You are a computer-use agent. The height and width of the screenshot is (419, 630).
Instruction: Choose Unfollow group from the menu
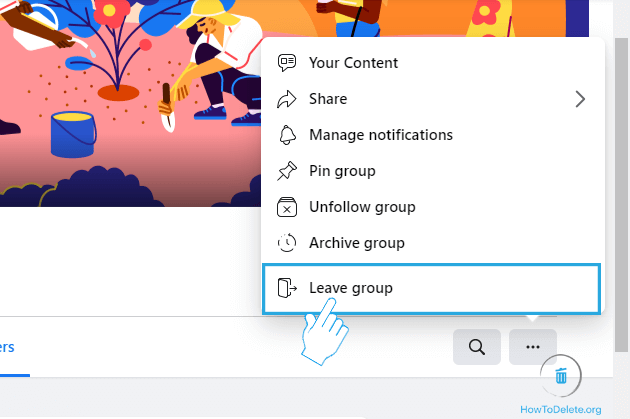point(362,207)
